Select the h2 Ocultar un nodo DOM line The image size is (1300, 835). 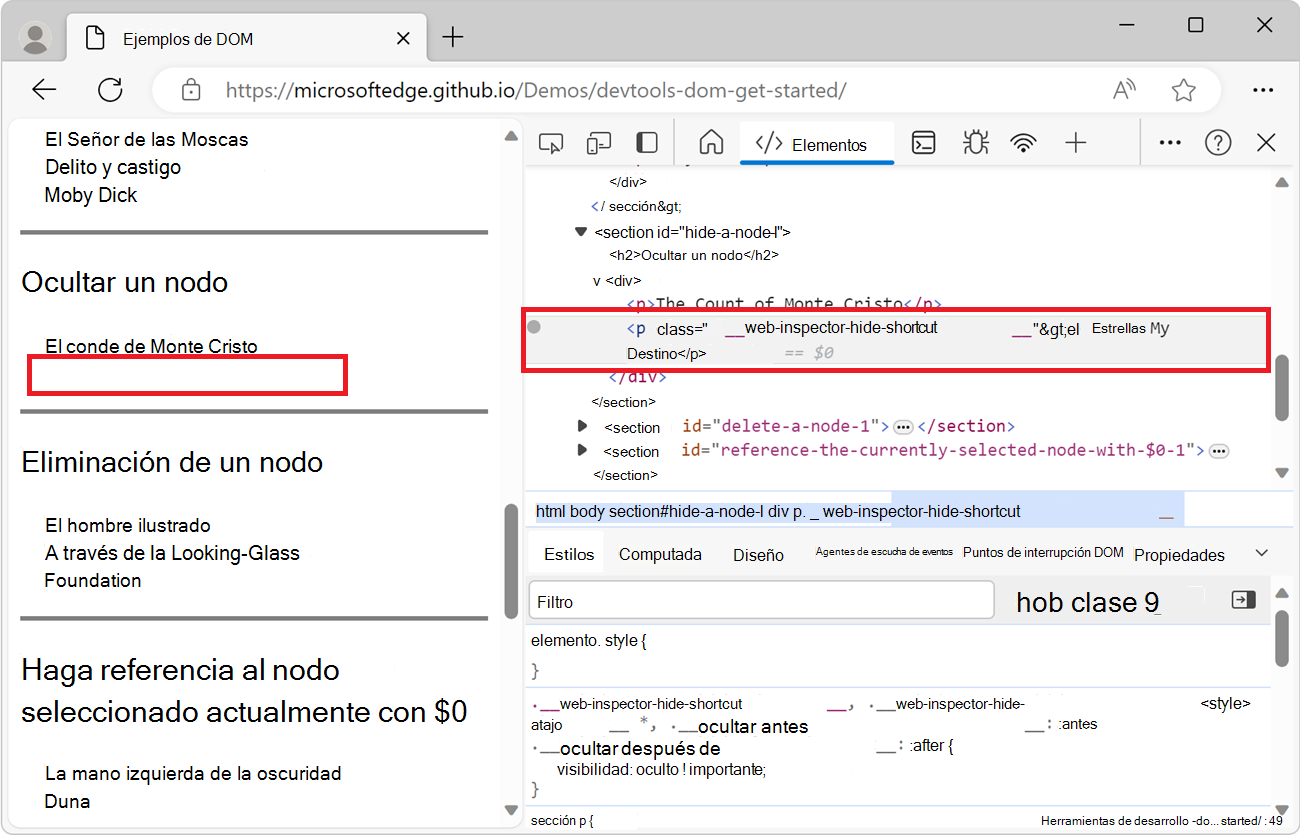[694, 255]
